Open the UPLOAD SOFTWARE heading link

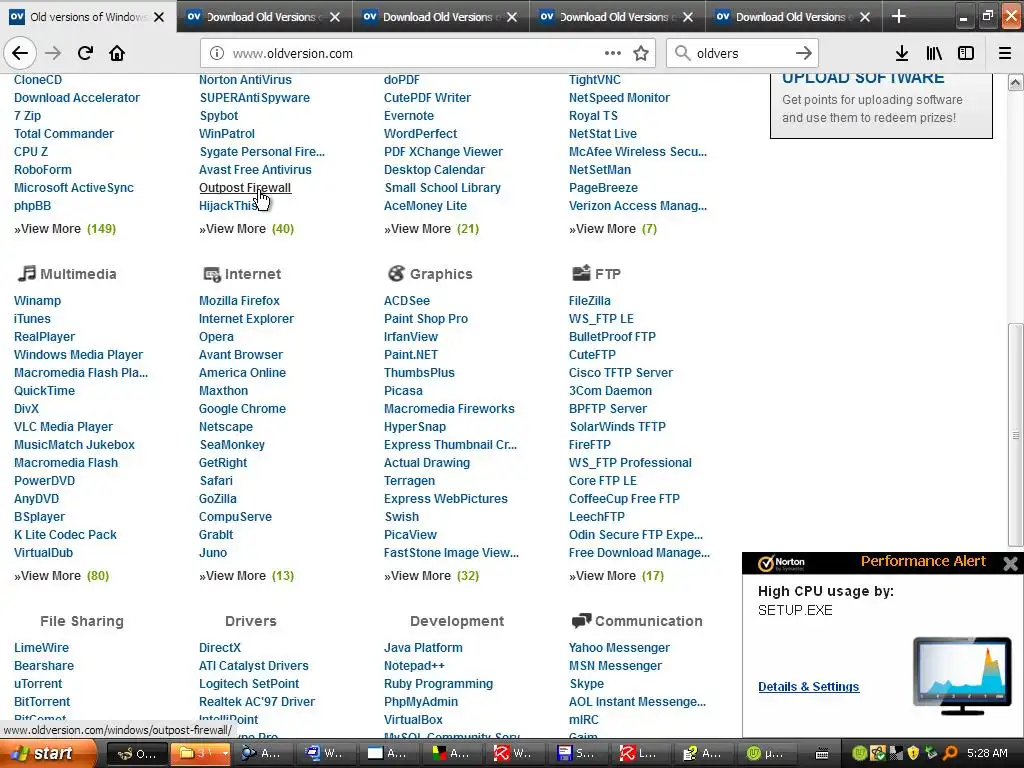point(863,78)
